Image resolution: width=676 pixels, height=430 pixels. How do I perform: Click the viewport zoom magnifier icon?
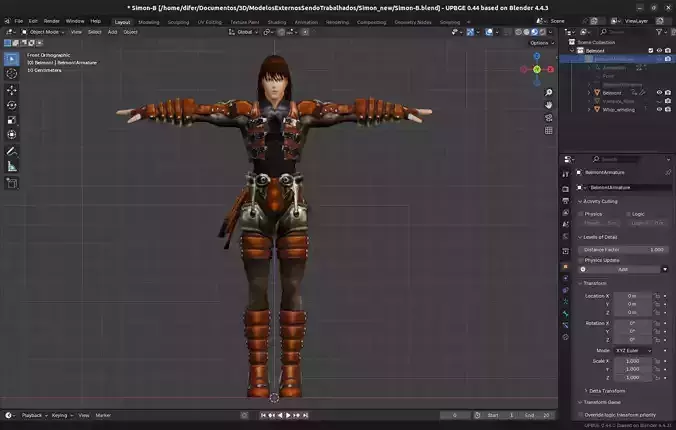pos(549,92)
